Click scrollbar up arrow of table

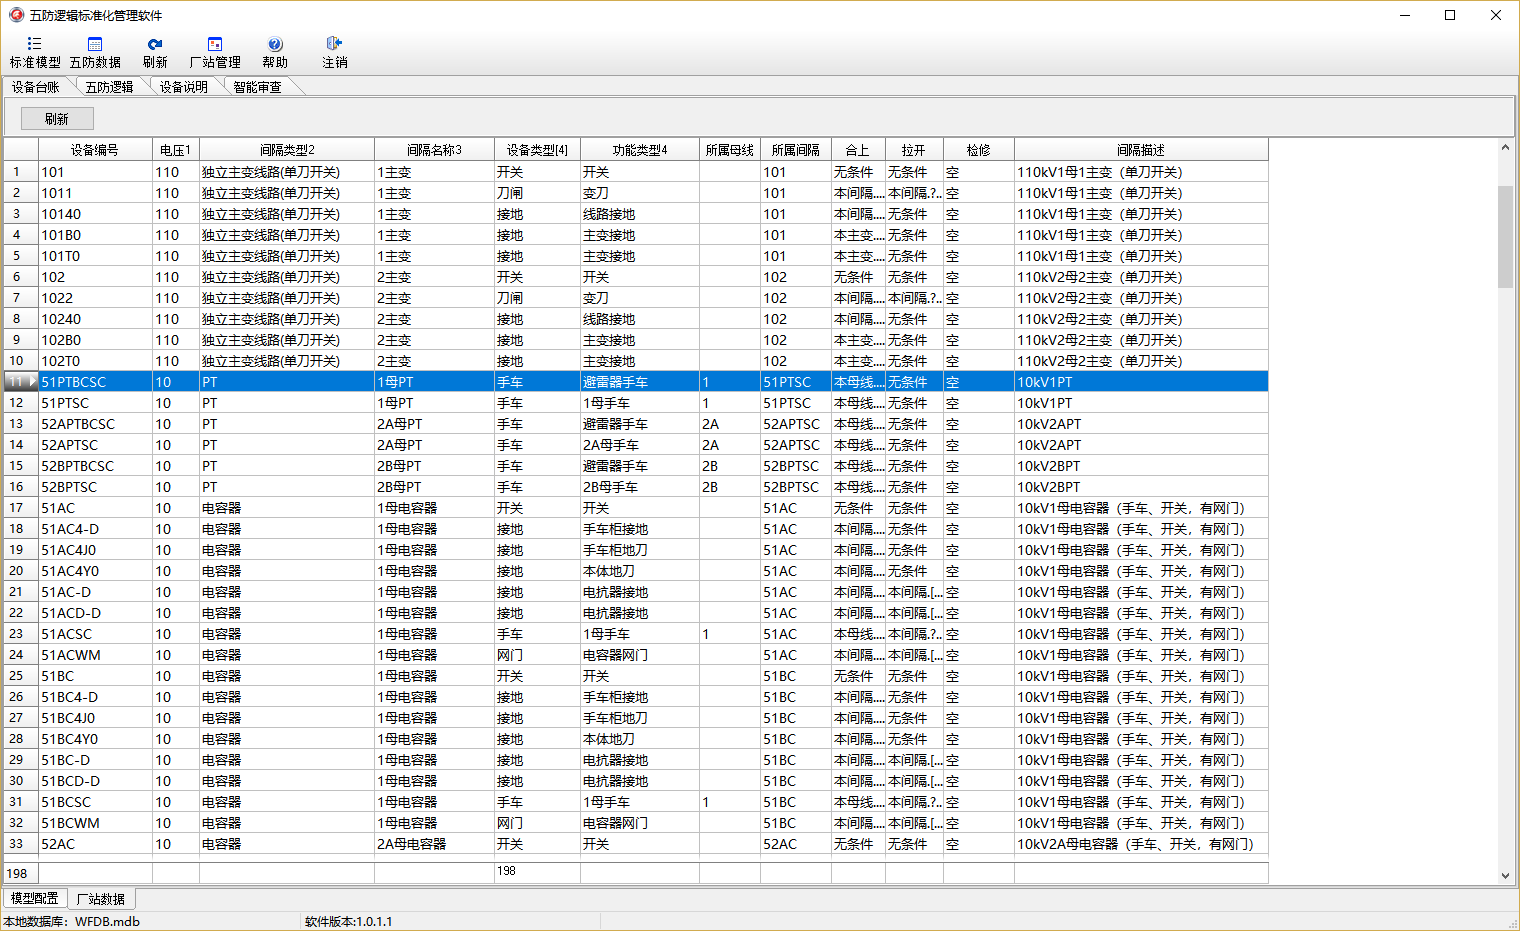point(1505,147)
